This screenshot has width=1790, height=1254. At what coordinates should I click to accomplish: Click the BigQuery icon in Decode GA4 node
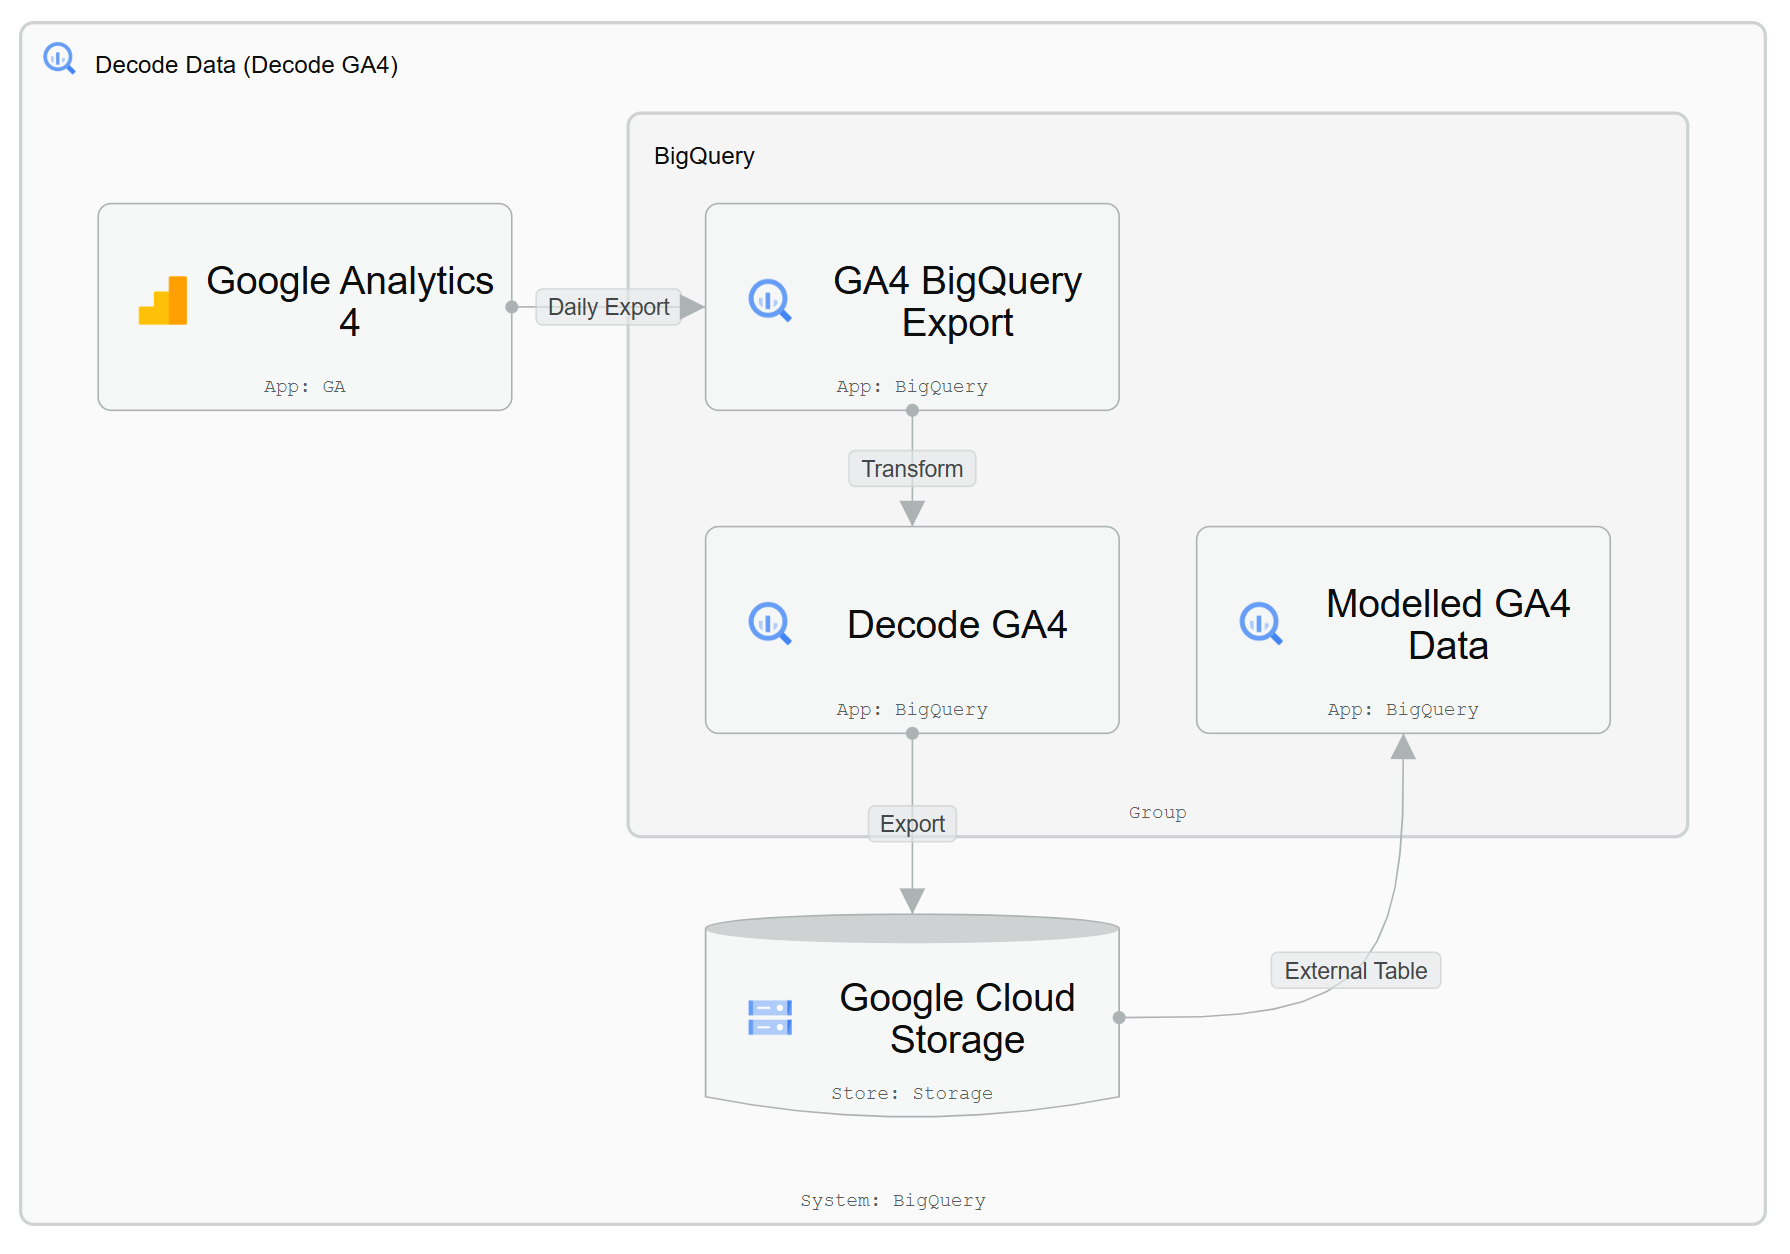tap(770, 624)
